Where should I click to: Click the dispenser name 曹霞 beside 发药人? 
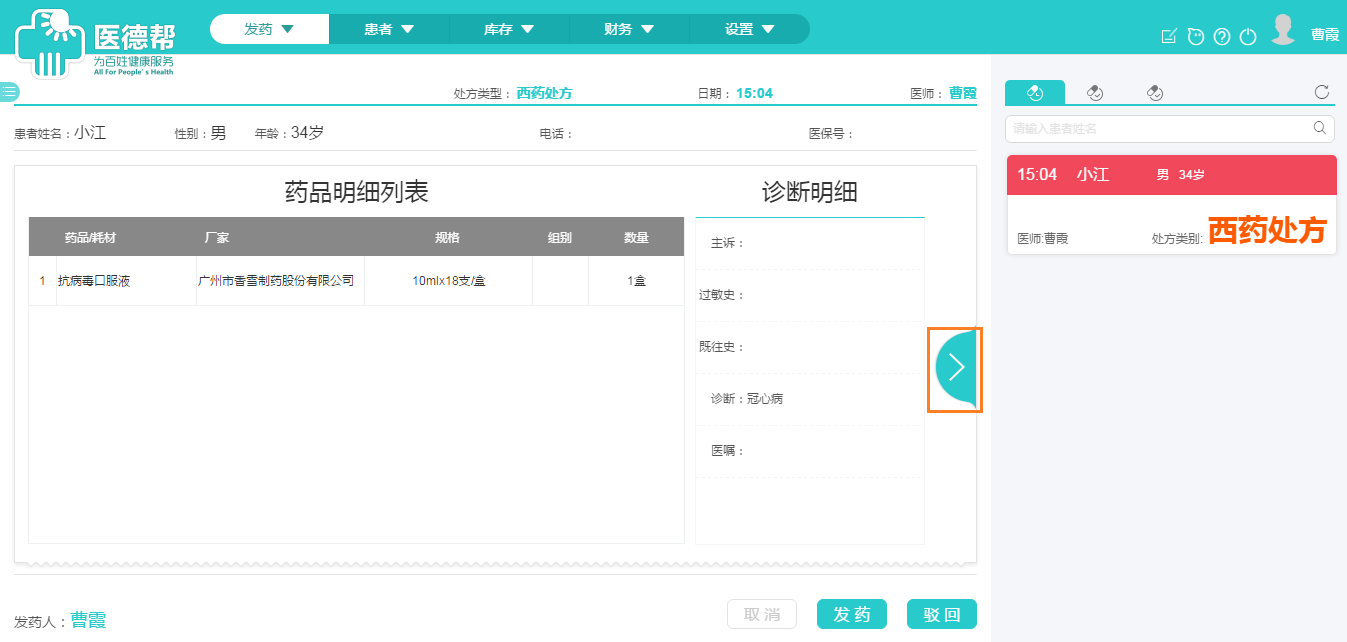[x=88, y=620]
